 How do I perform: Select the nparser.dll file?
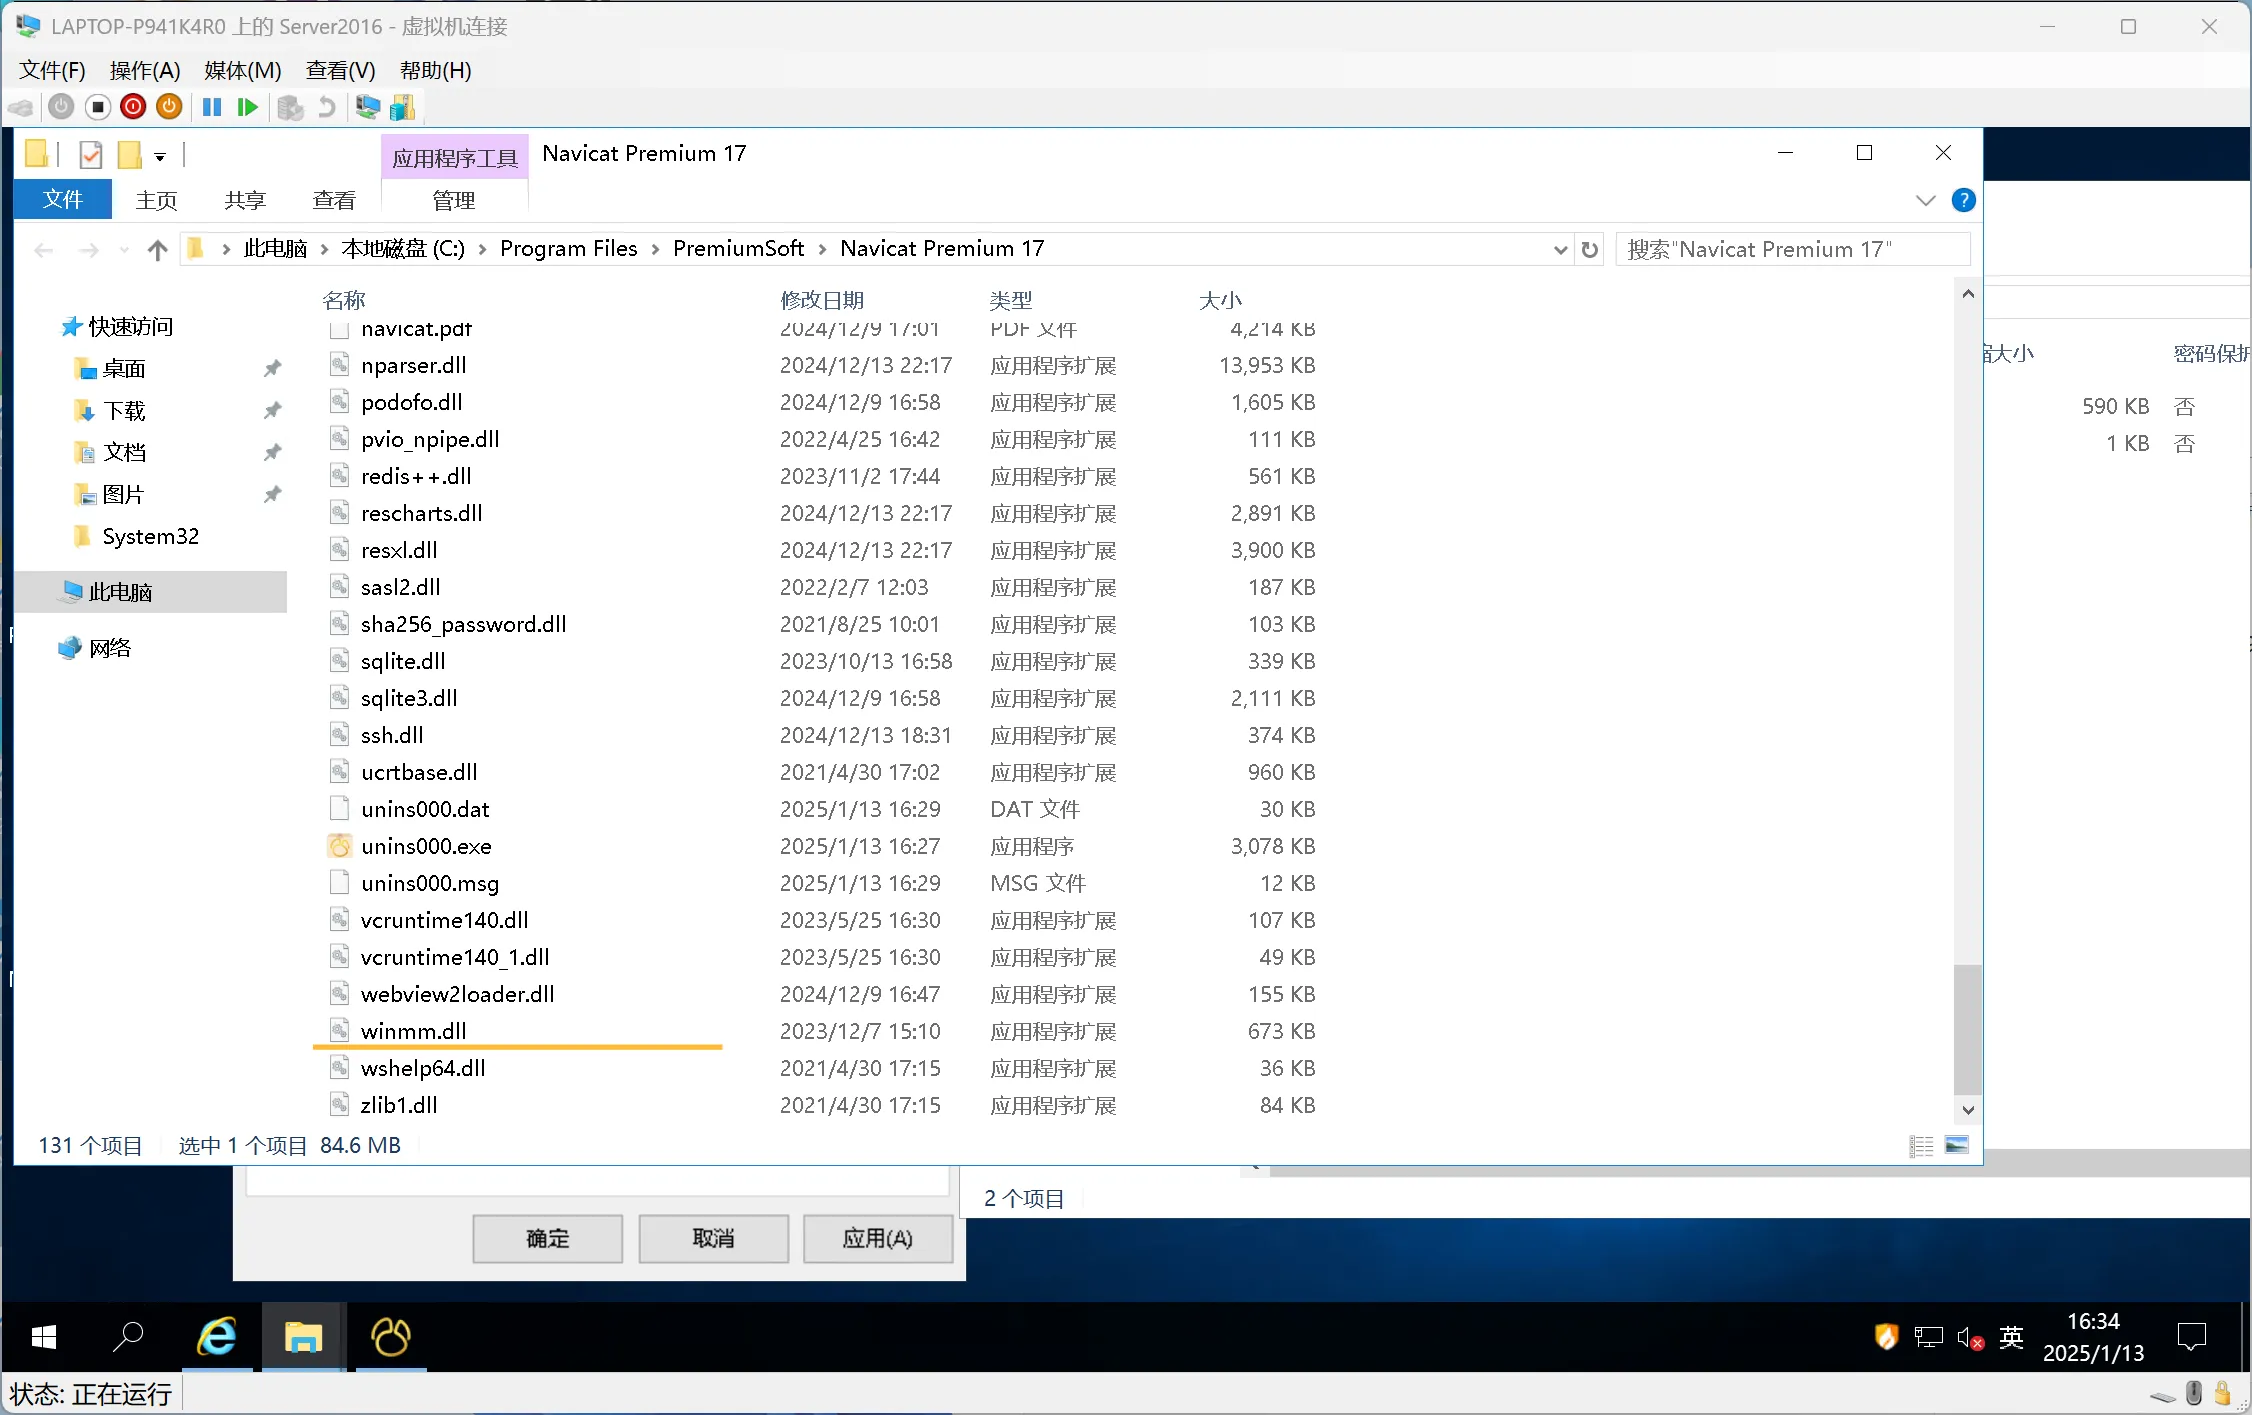(413, 365)
